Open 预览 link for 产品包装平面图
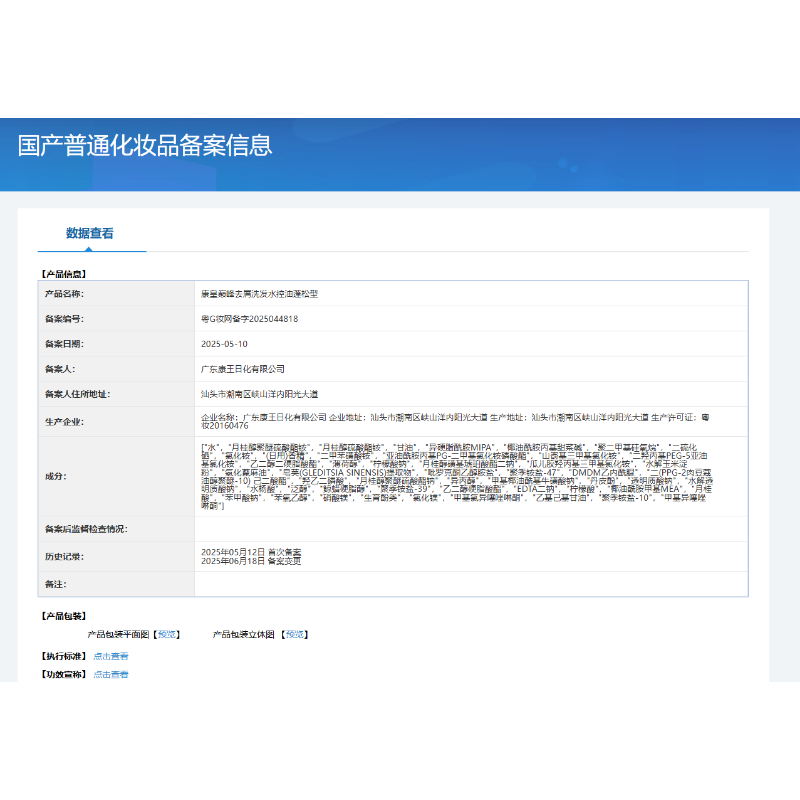This screenshot has width=800, height=800. pyautogui.click(x=167, y=634)
